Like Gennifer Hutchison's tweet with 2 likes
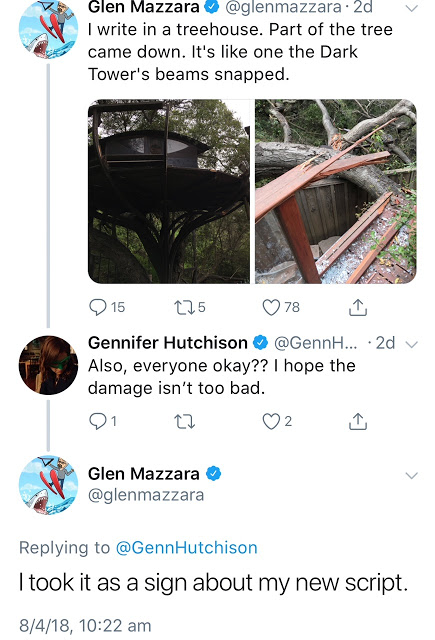The image size is (435, 640). 277,421
